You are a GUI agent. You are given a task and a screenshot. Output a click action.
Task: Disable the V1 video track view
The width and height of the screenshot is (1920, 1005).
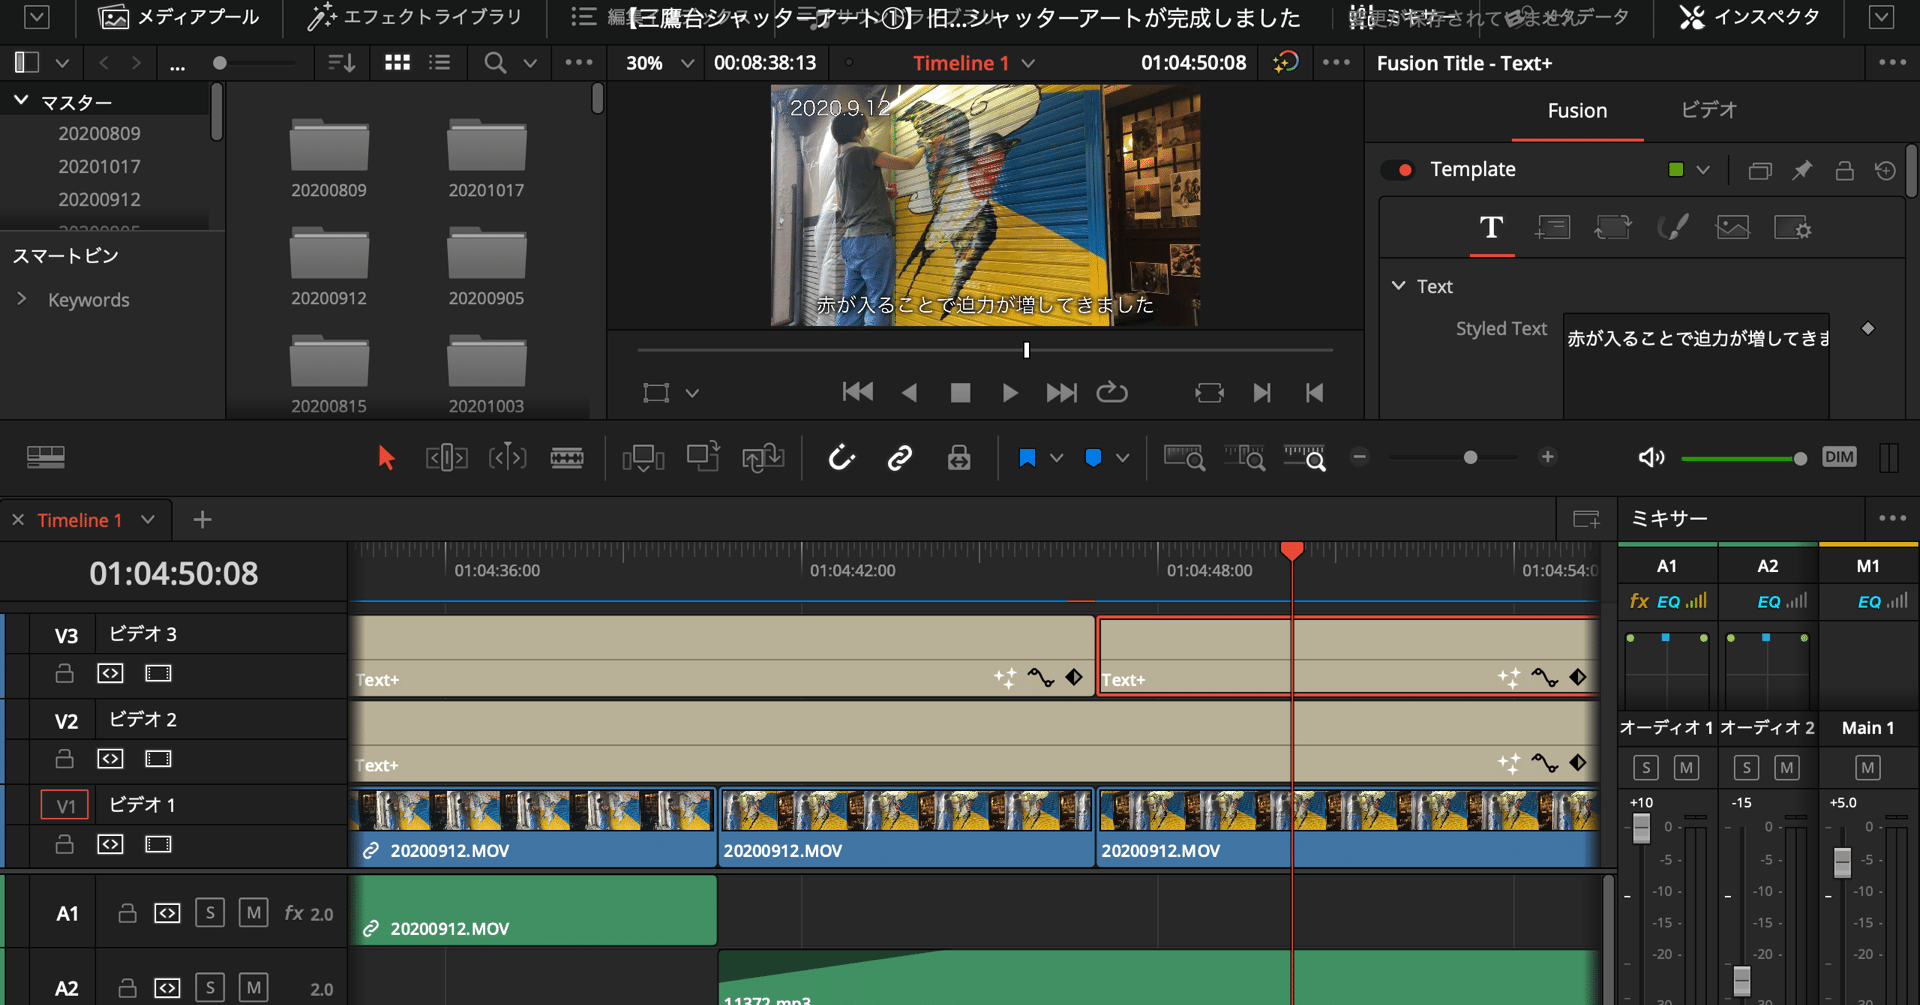point(158,844)
